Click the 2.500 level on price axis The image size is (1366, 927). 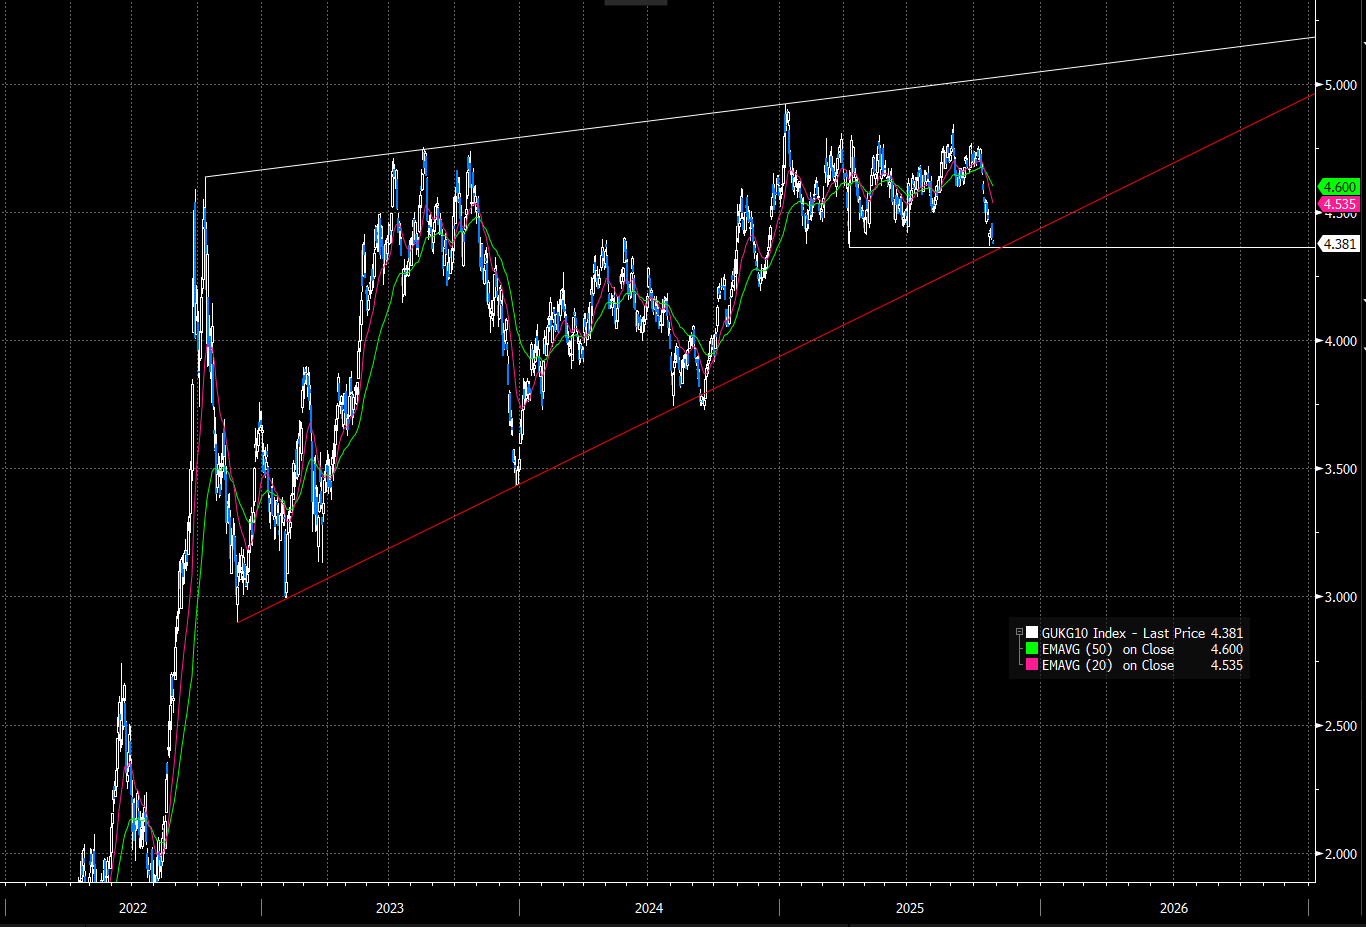coord(1341,726)
